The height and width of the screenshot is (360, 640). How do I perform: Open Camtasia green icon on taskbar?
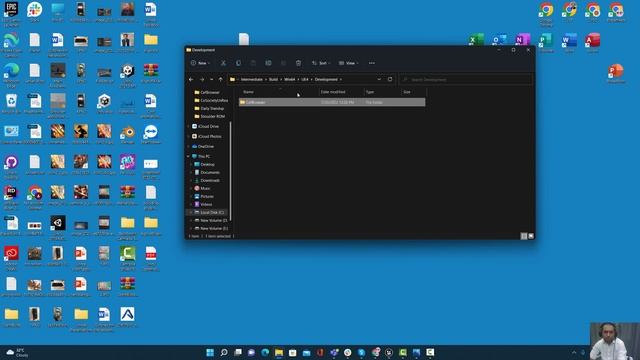coord(403,352)
